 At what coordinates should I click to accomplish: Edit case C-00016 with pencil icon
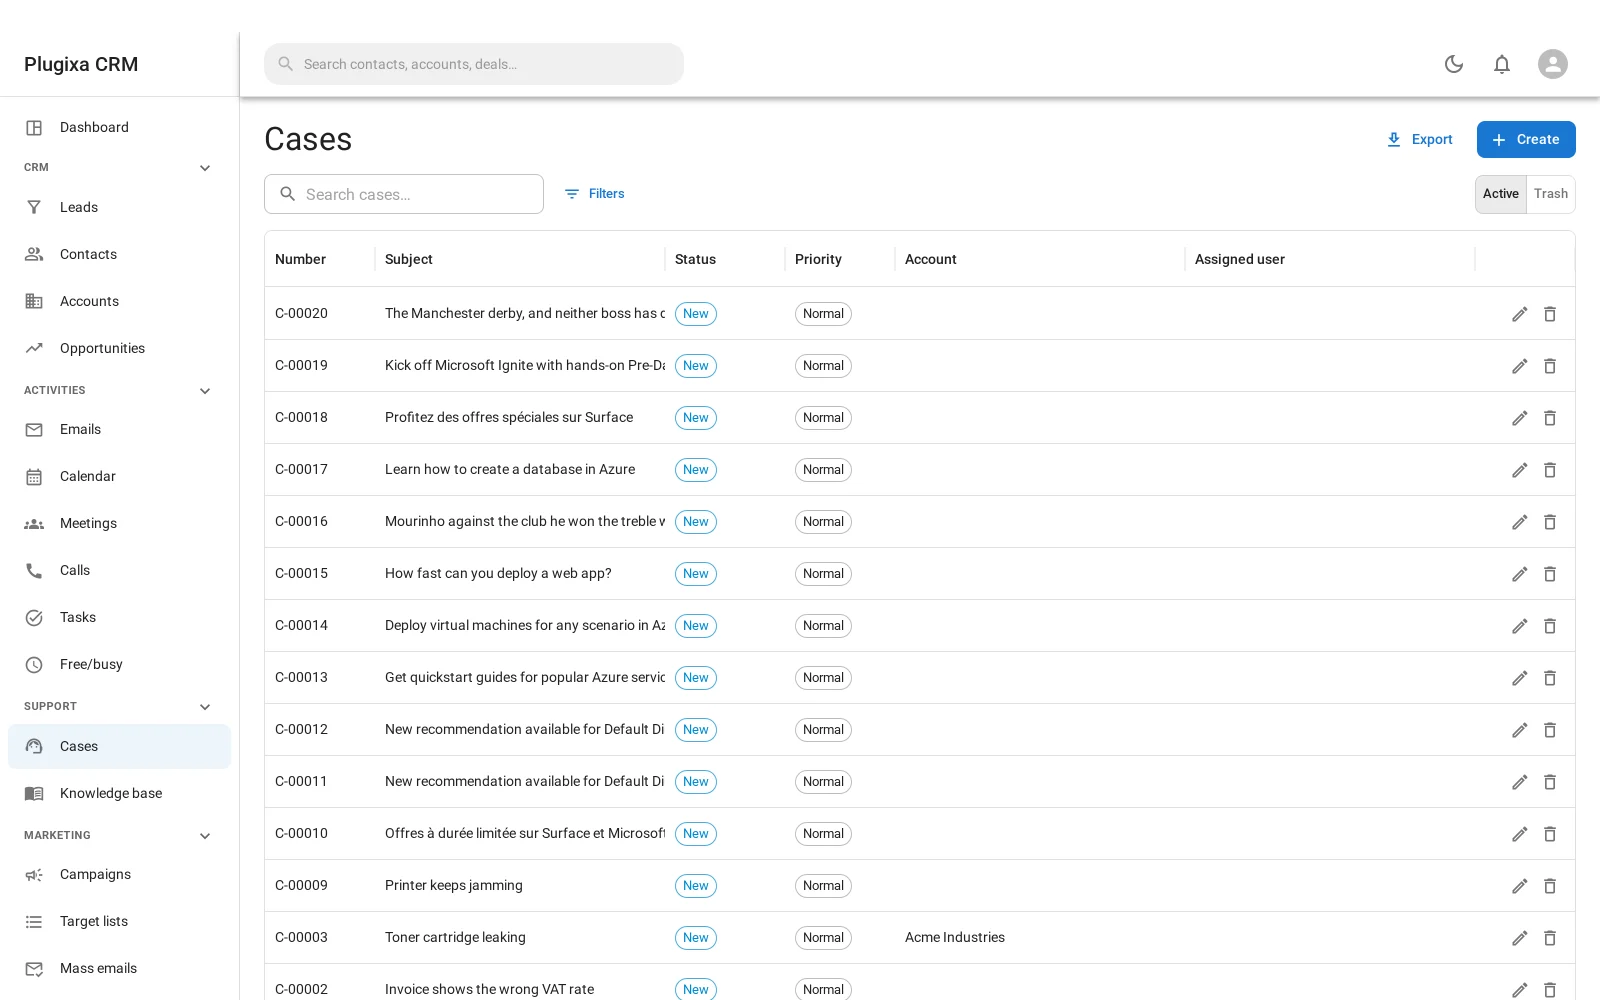click(x=1520, y=522)
